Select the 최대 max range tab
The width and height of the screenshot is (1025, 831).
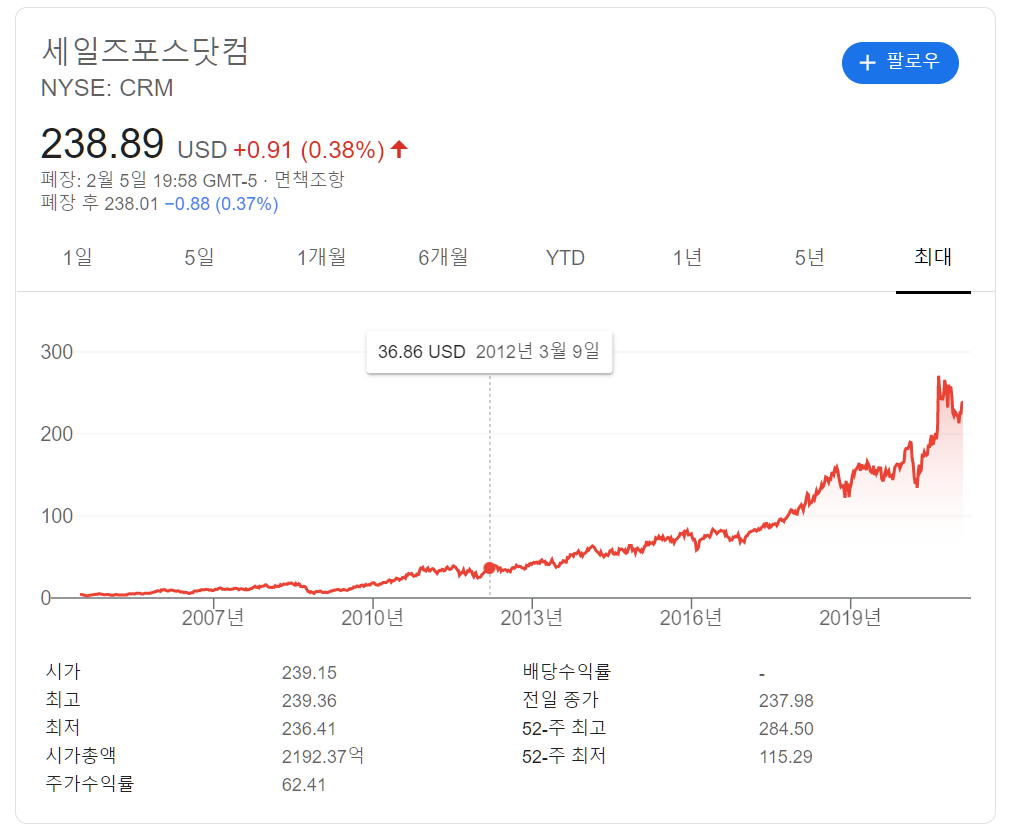tap(933, 257)
